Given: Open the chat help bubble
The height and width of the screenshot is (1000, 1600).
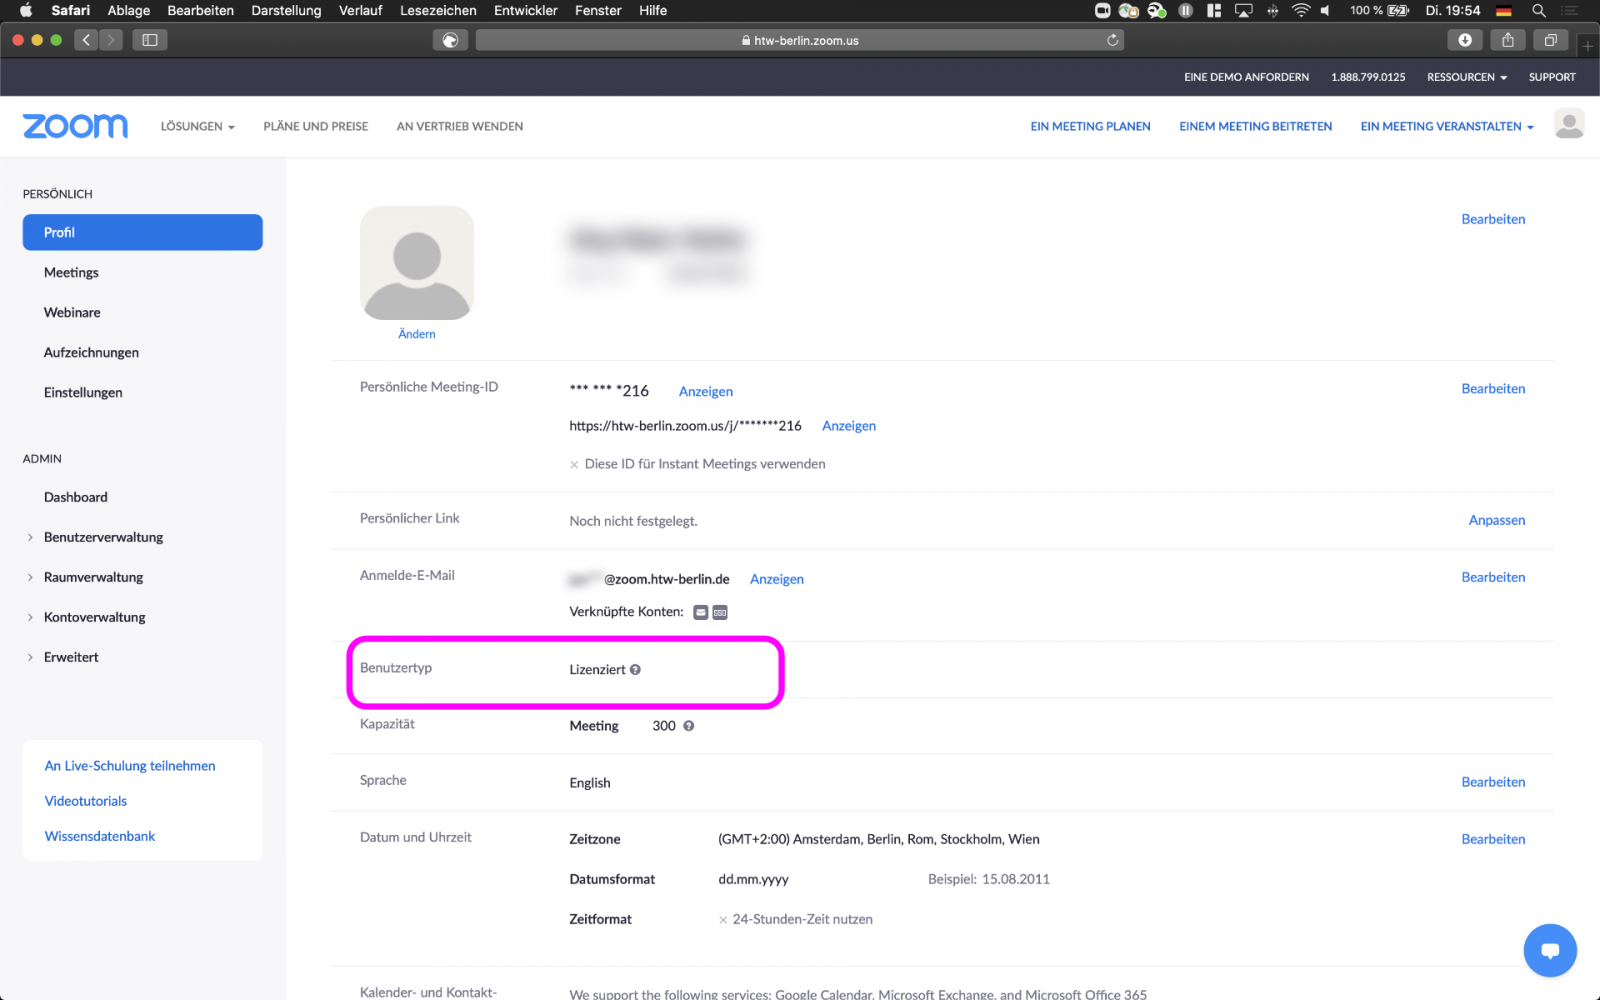Looking at the screenshot, I should point(1550,950).
